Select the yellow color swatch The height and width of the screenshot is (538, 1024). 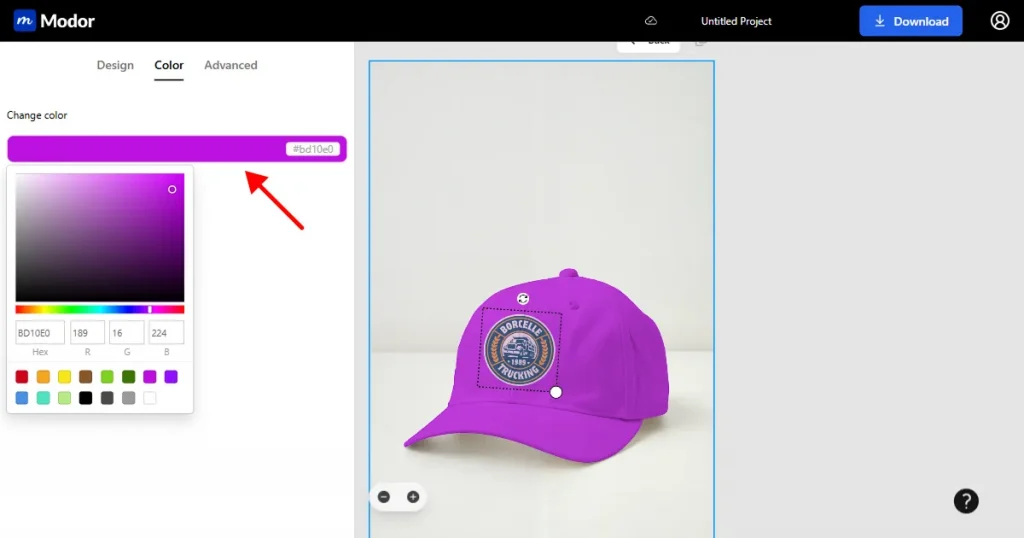click(x=65, y=377)
